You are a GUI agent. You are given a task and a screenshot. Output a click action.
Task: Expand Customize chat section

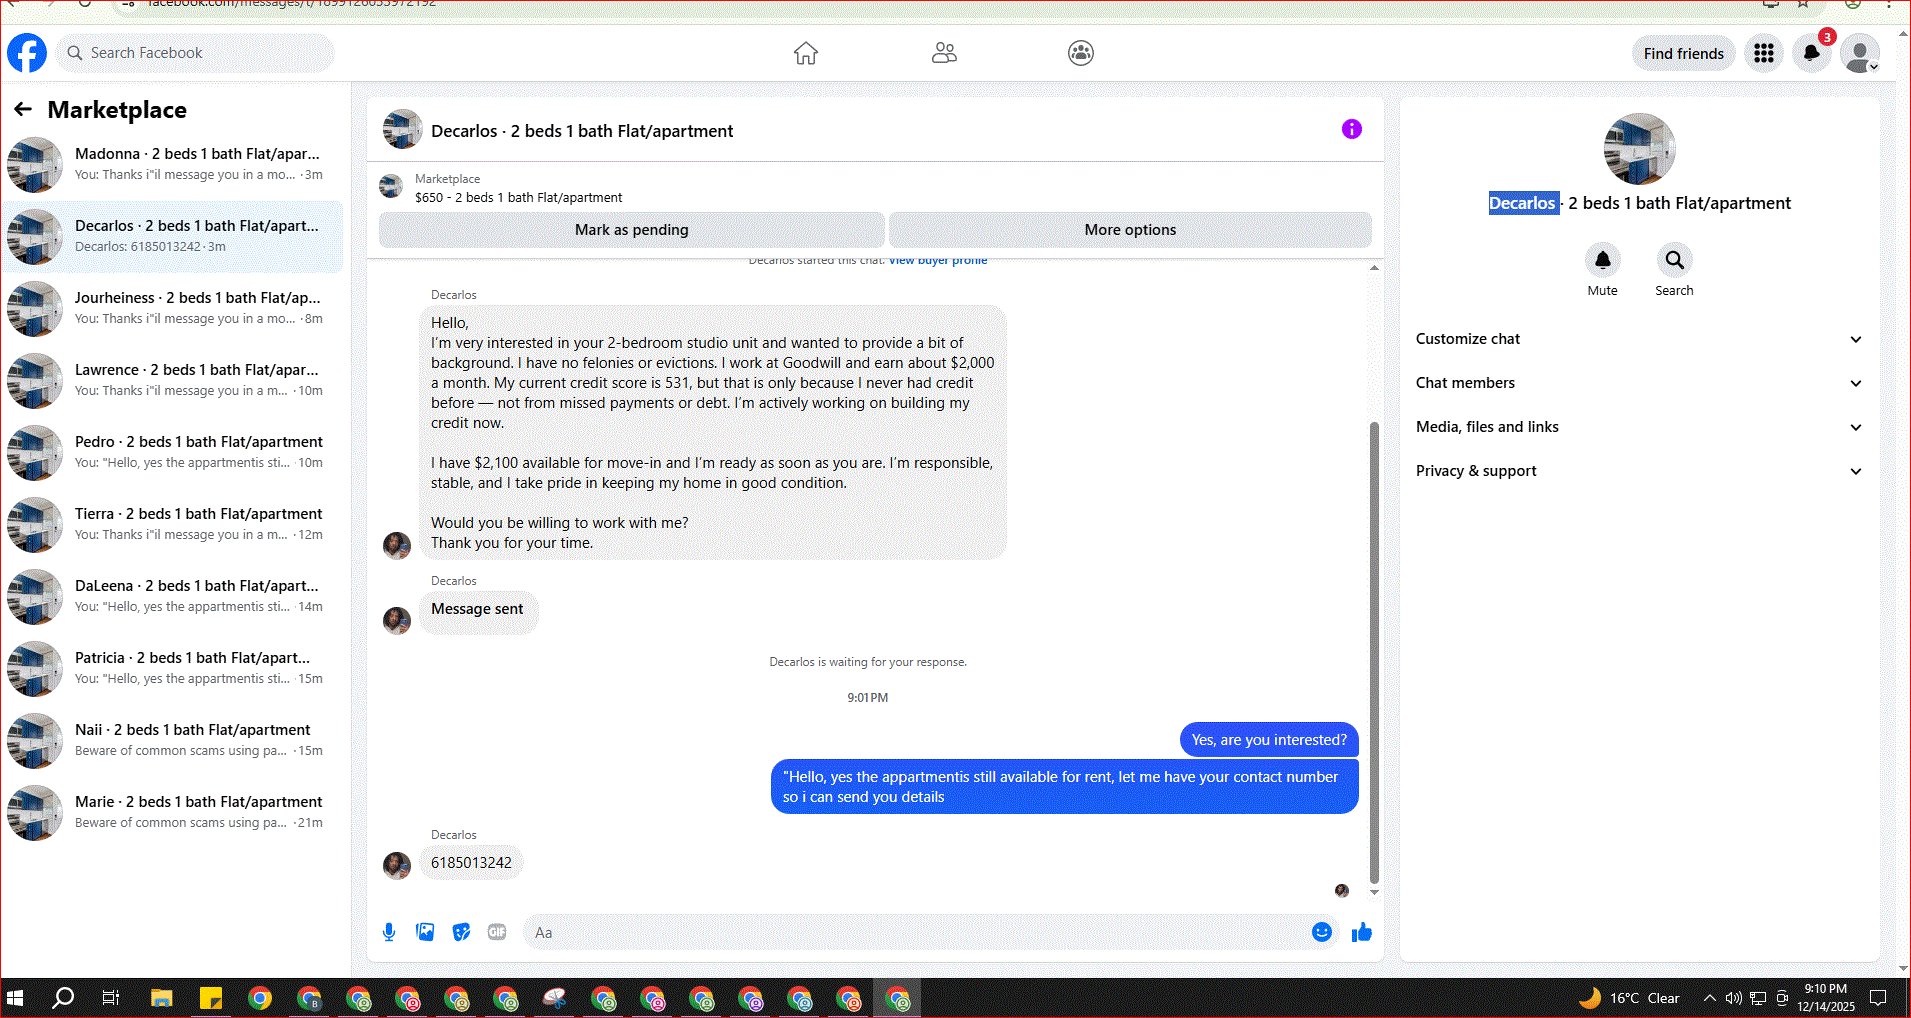pos(1639,339)
